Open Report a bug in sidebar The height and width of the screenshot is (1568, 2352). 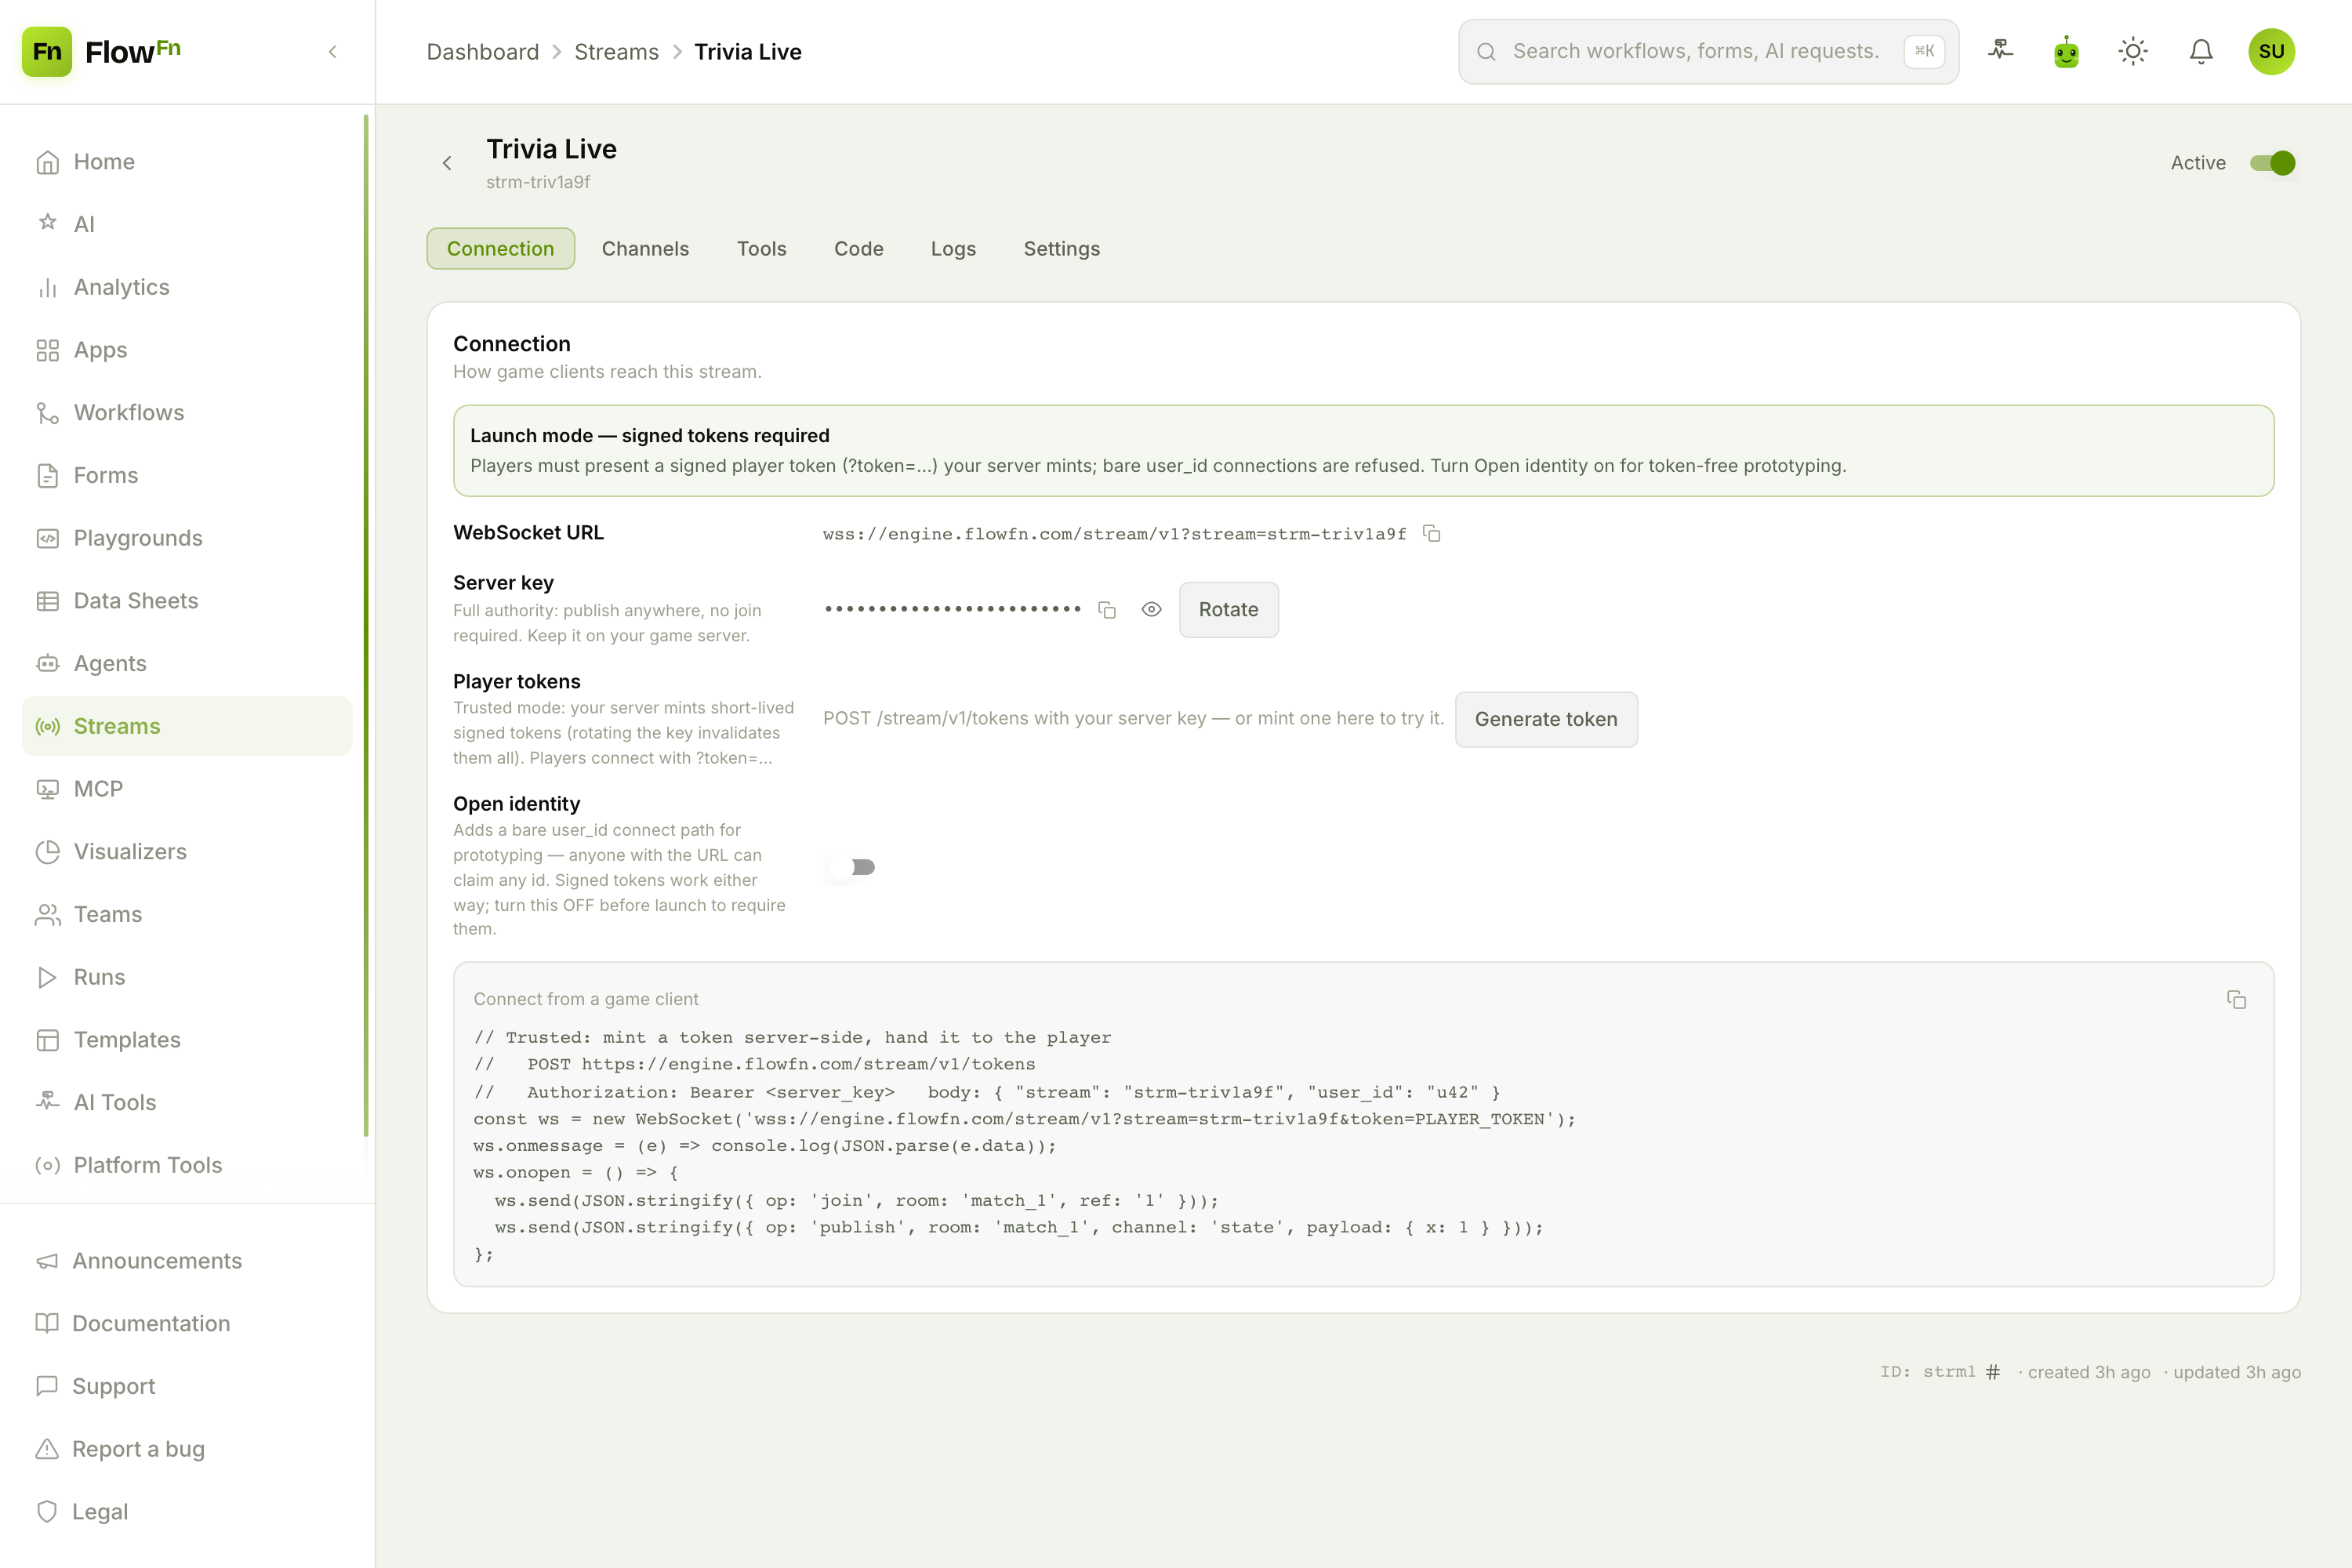pos(187,1449)
